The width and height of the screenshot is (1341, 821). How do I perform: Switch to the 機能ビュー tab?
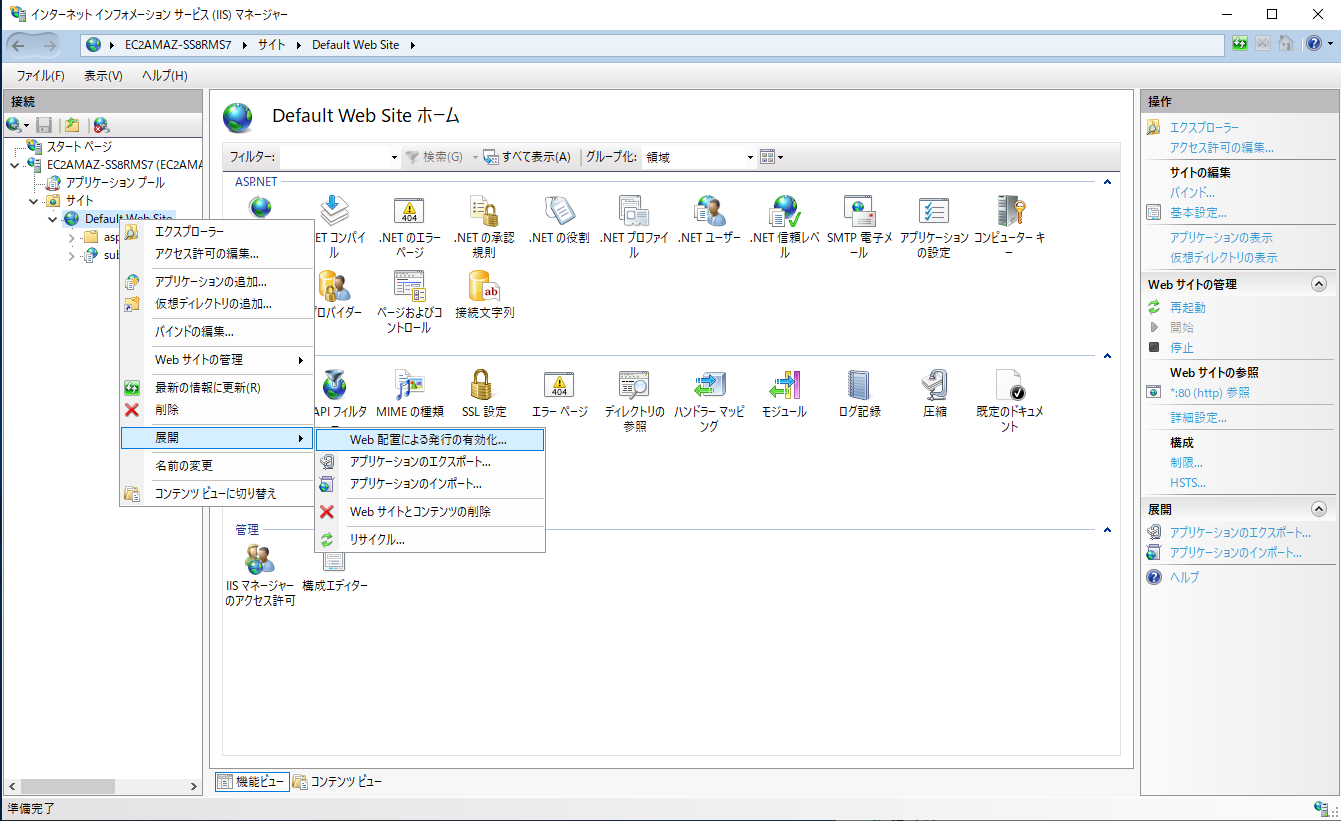point(252,782)
